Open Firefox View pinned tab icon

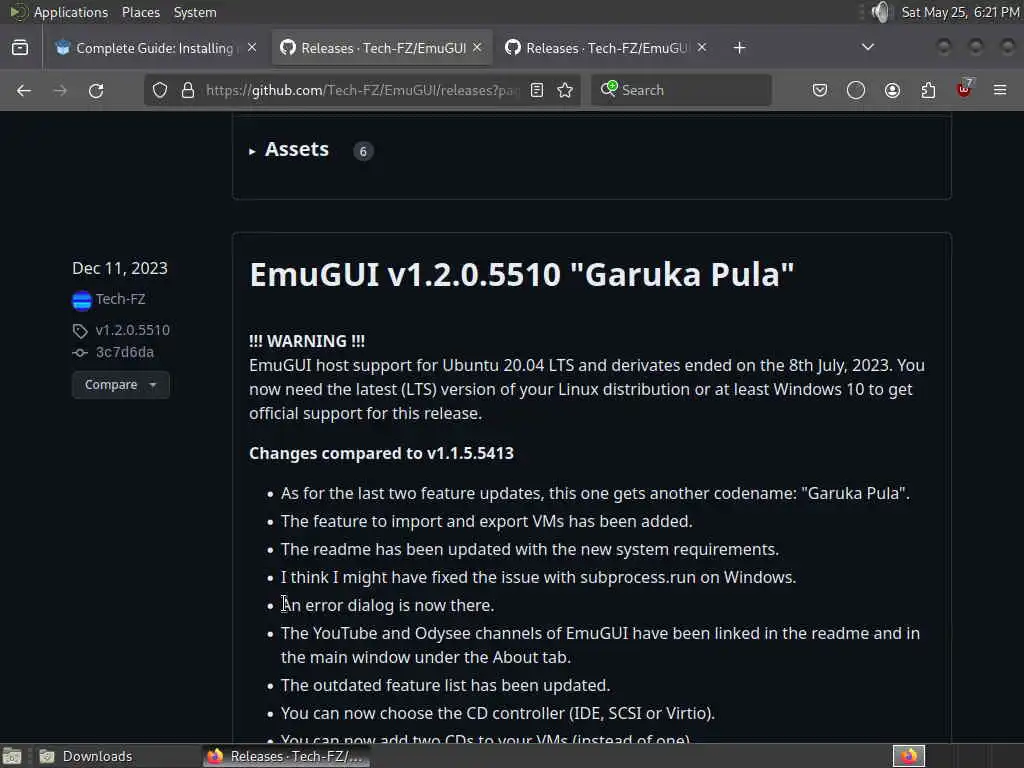click(20, 48)
